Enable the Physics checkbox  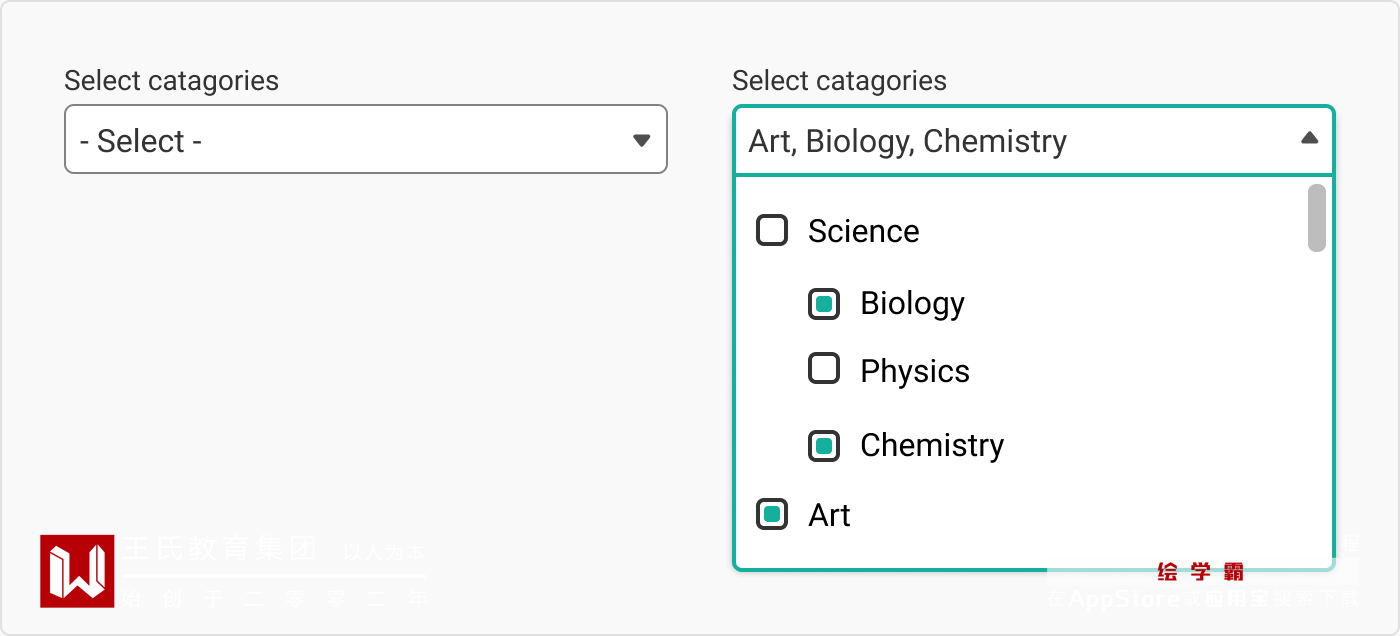pyautogui.click(x=824, y=370)
